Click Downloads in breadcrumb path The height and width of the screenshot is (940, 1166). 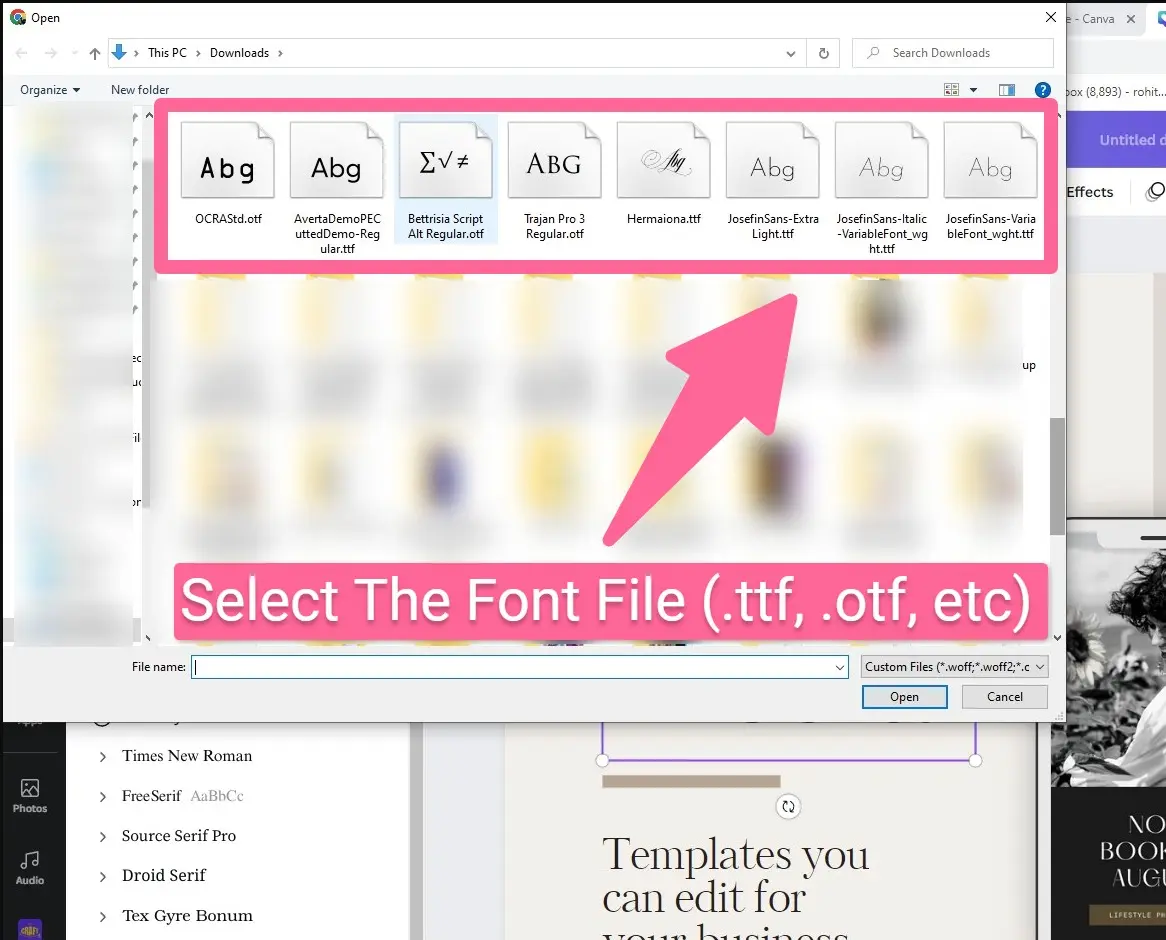pos(239,53)
